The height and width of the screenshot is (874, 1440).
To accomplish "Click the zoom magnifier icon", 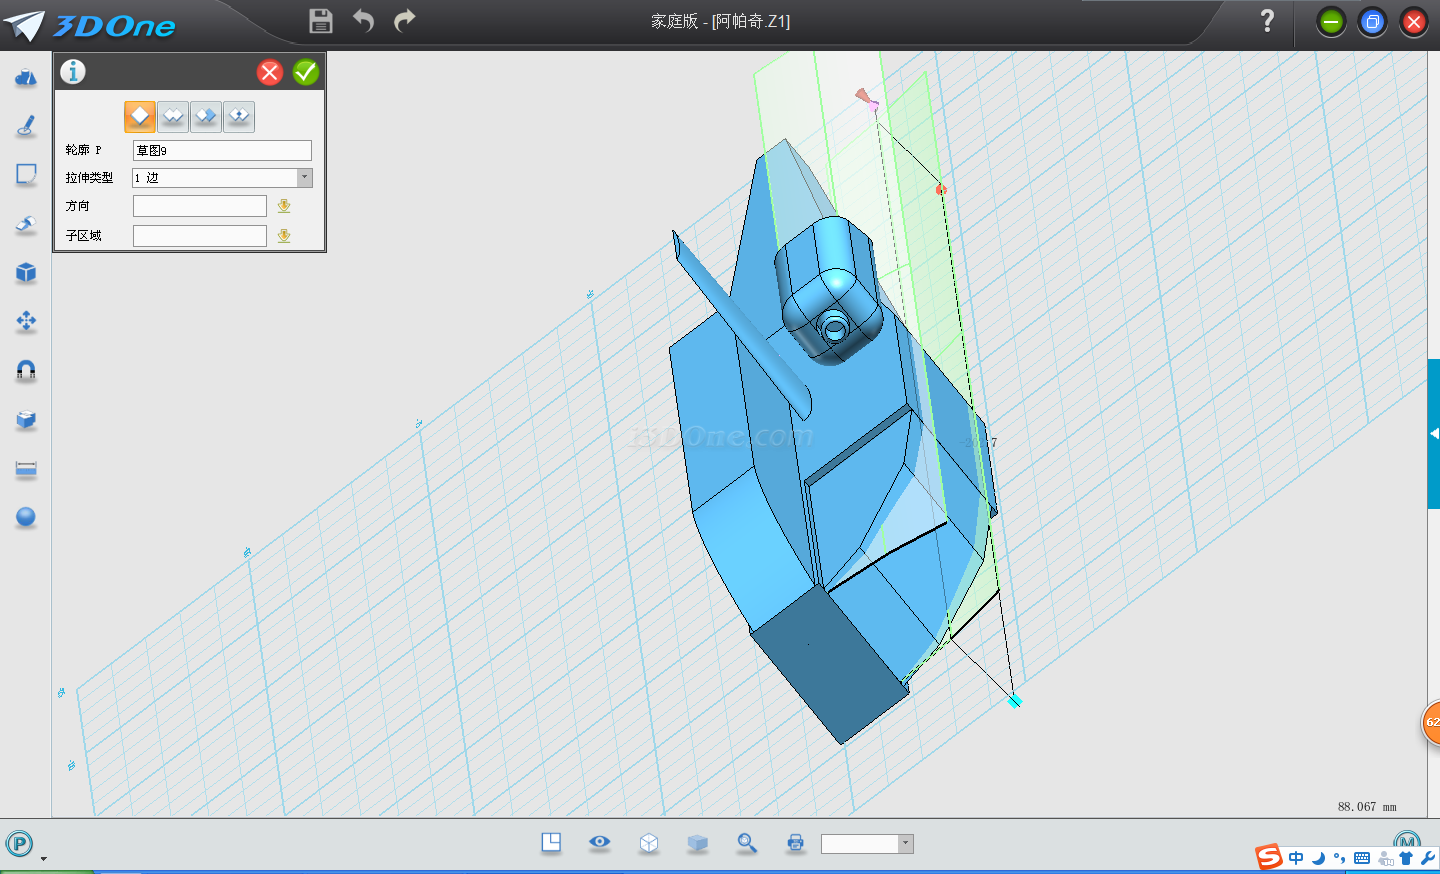I will [x=747, y=843].
